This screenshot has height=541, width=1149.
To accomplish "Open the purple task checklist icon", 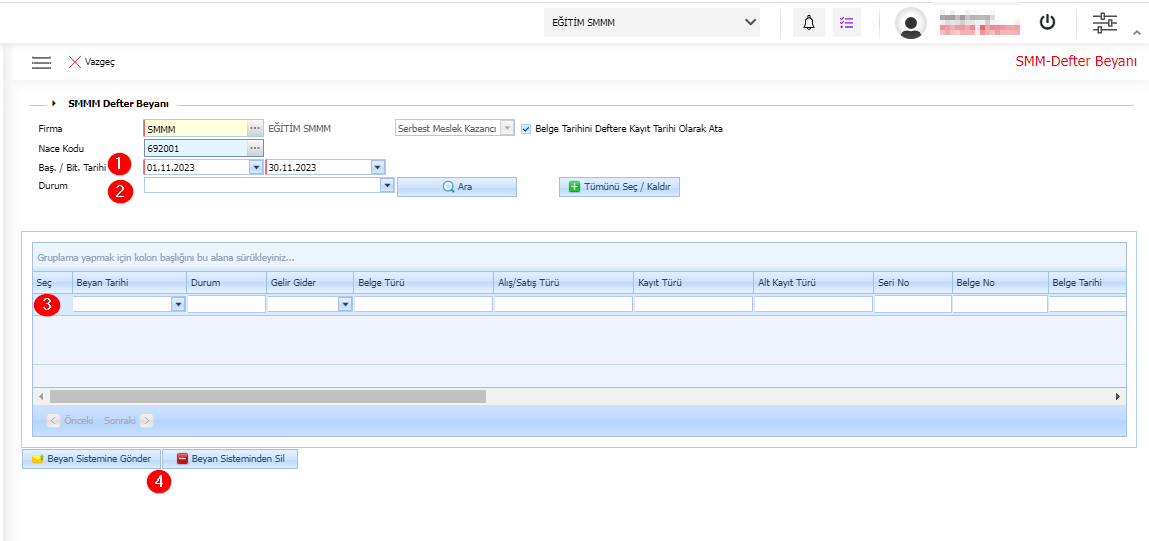I will [x=847, y=23].
